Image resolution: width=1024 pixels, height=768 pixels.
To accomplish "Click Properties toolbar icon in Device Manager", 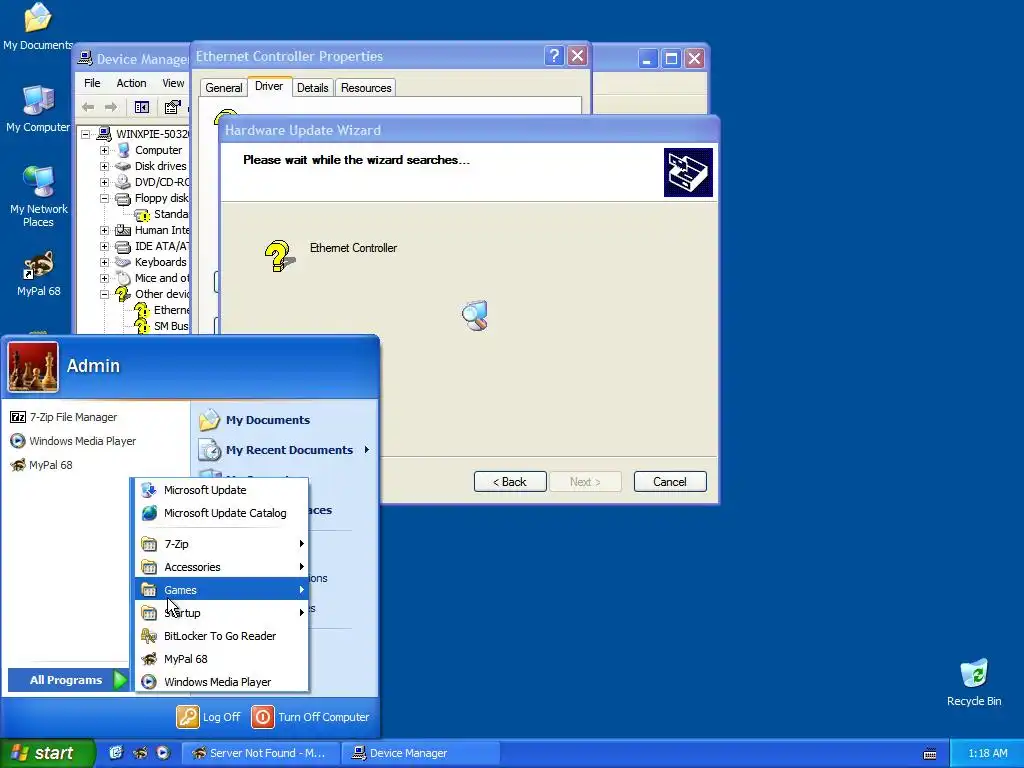I will 172,107.
